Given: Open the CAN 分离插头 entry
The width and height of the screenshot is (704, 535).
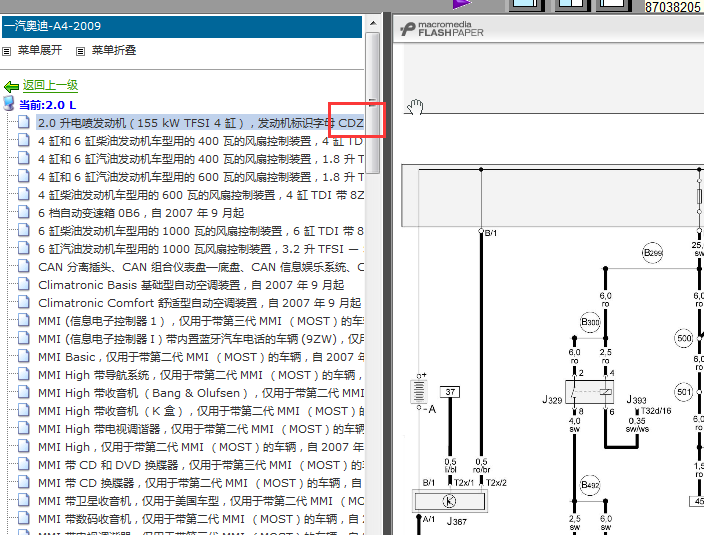Looking at the screenshot, I should (201, 267).
